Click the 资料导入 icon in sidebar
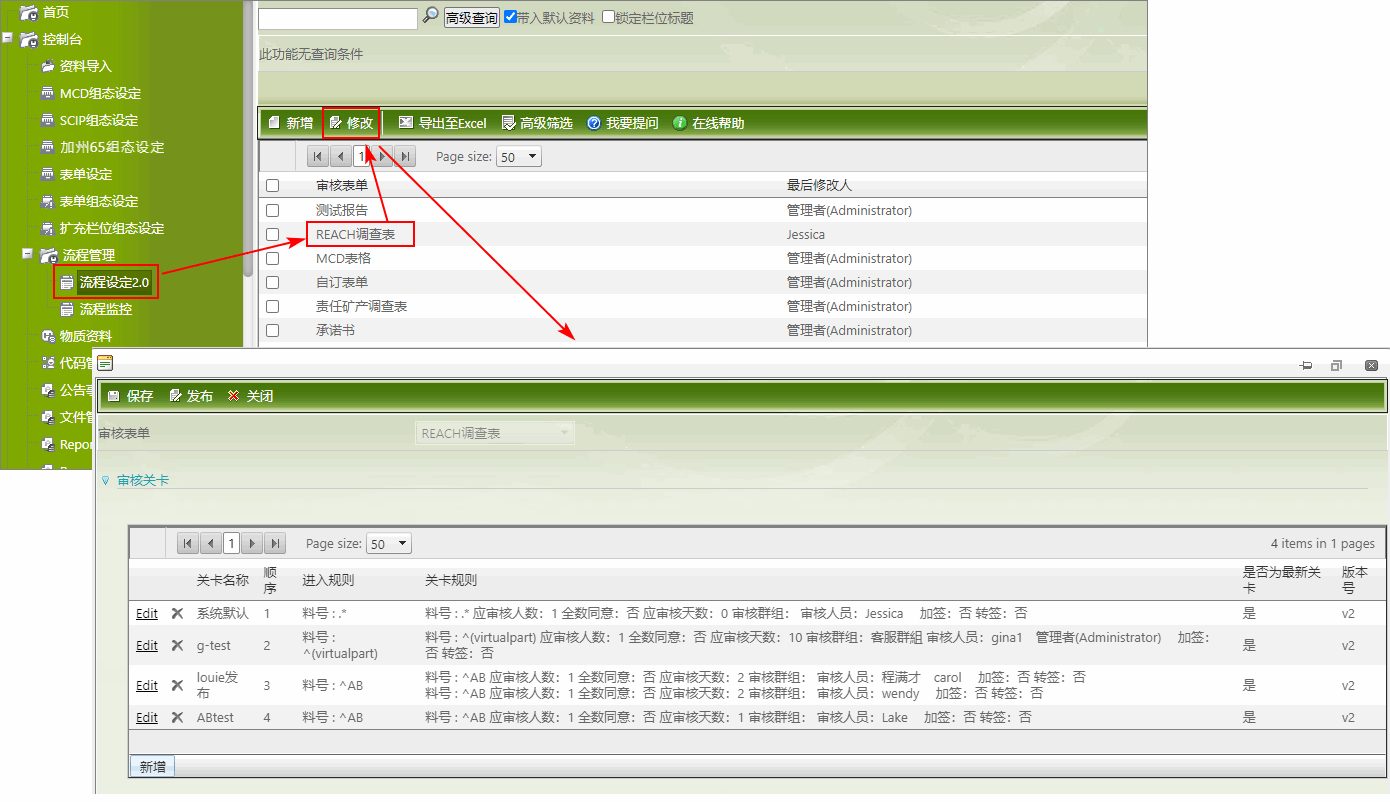The width and height of the screenshot is (1390, 802). [48, 66]
